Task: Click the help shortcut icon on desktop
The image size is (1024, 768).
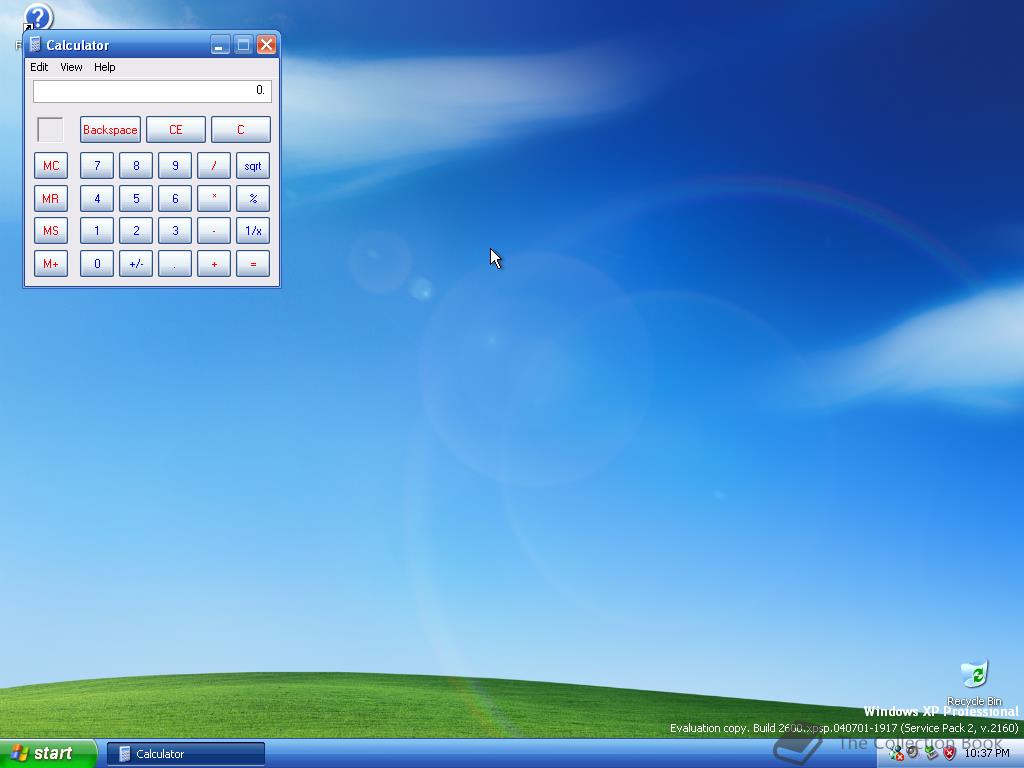Action: coord(37,16)
